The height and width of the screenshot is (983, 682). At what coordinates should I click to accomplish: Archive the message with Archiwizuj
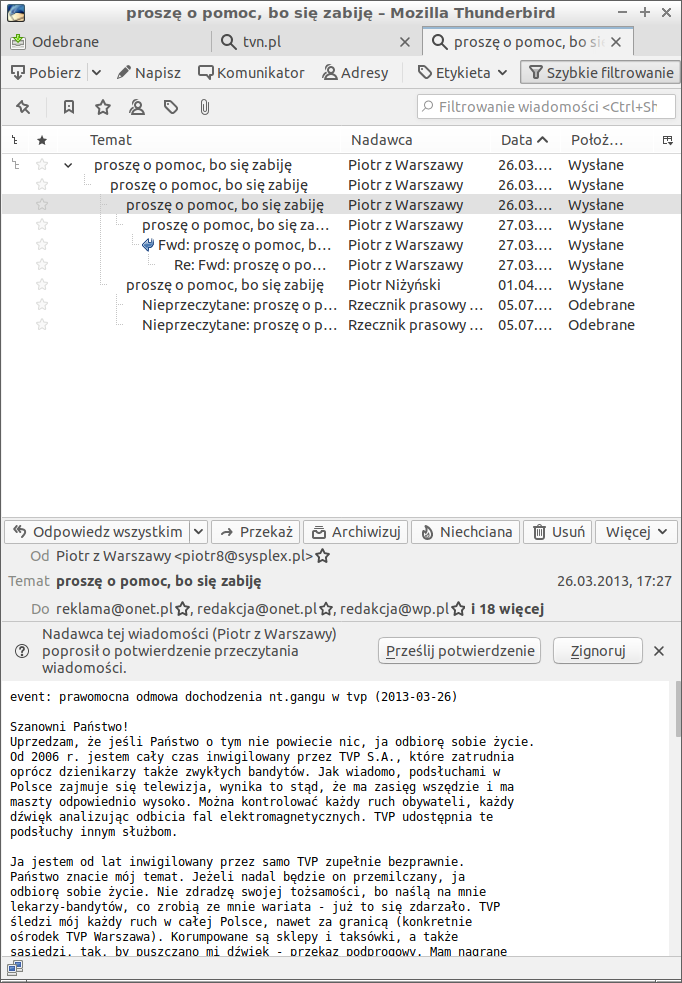[x=356, y=532]
